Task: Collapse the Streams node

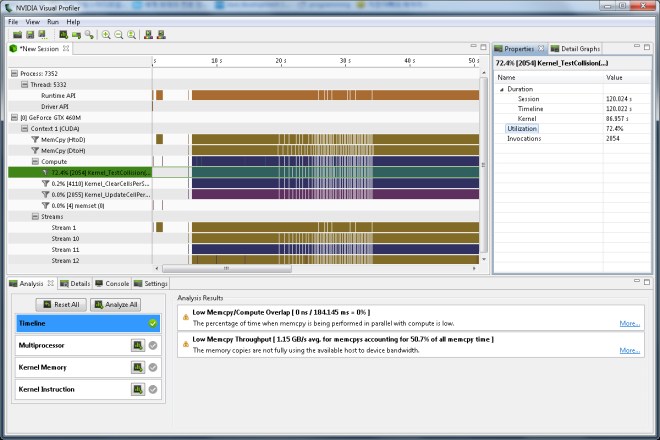Action: point(35,216)
